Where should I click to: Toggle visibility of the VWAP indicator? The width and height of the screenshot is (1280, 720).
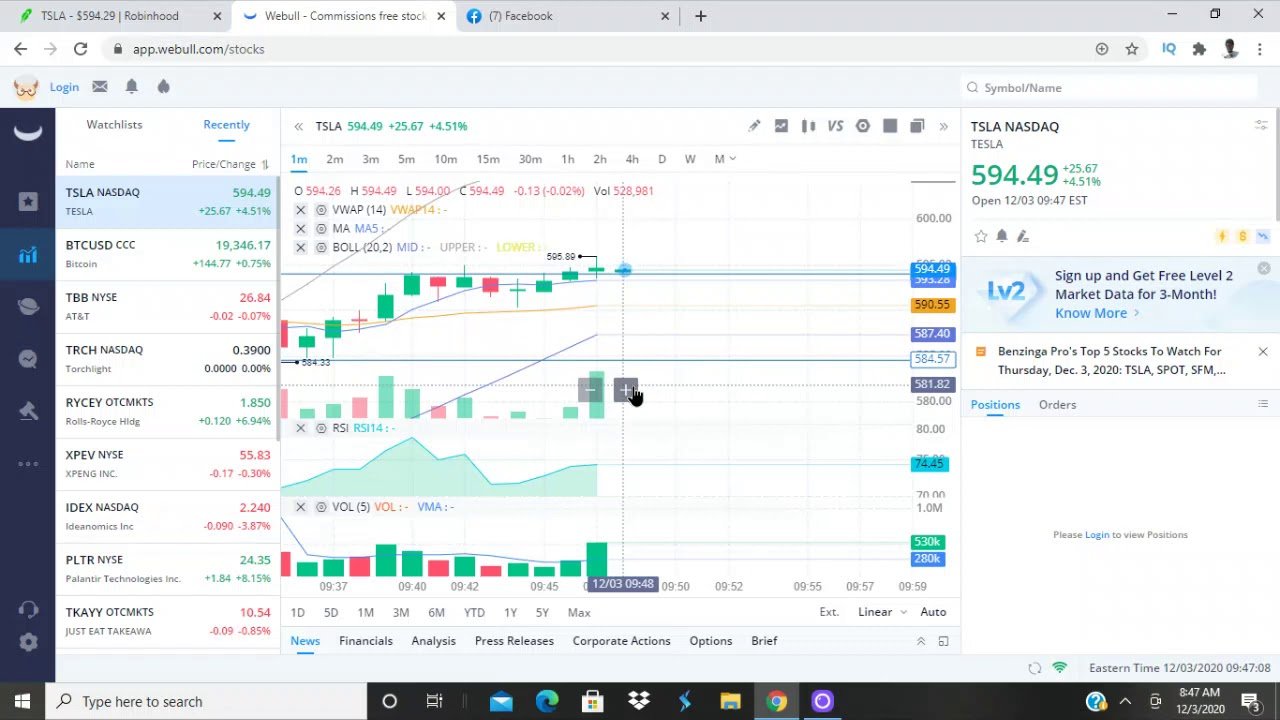(x=321, y=210)
